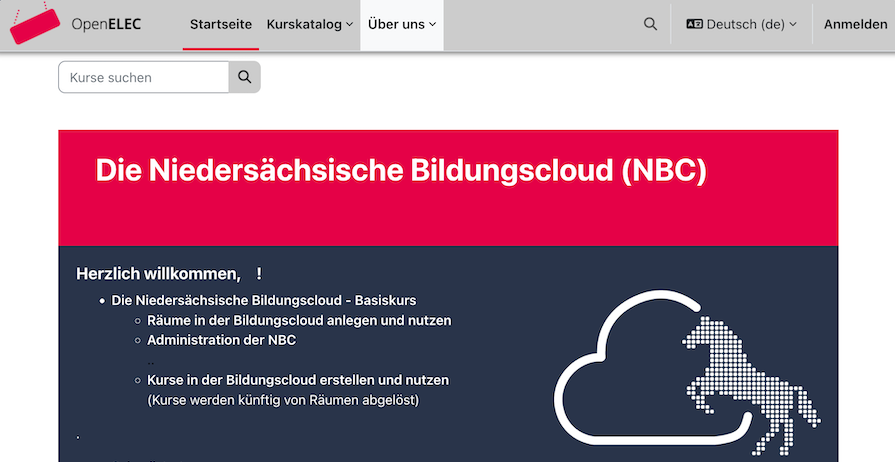Viewport: 895px width, 462px height.
Task: Click the Anmelden login link
Action: 855,24
